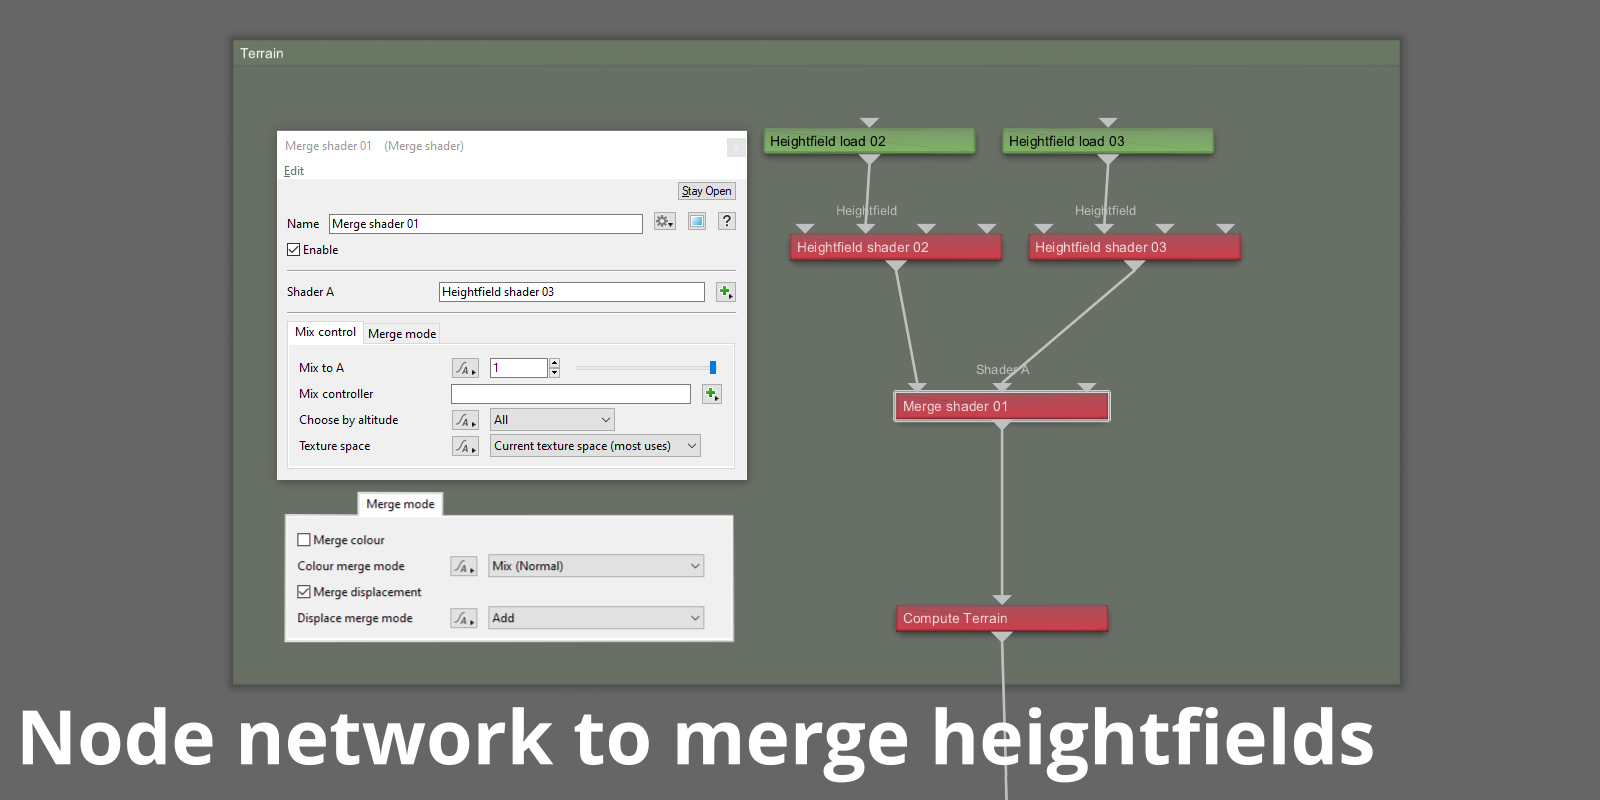Open Choose by altitude dropdown showing All
Image resolution: width=1600 pixels, height=800 pixels.
coord(552,420)
